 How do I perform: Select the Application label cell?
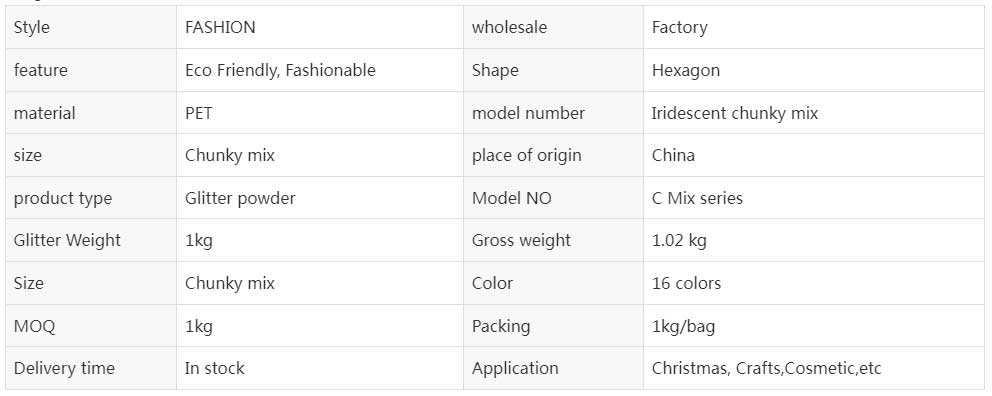(x=553, y=368)
